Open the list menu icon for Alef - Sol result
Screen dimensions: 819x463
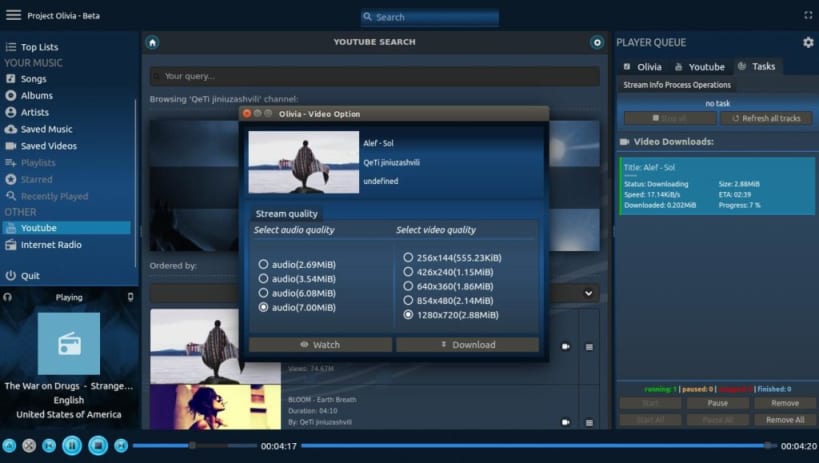[x=589, y=347]
